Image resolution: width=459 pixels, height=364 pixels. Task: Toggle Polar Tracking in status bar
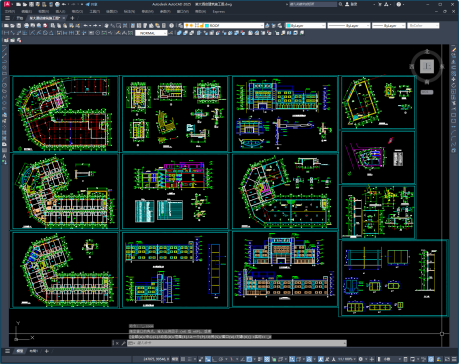click(x=221, y=359)
